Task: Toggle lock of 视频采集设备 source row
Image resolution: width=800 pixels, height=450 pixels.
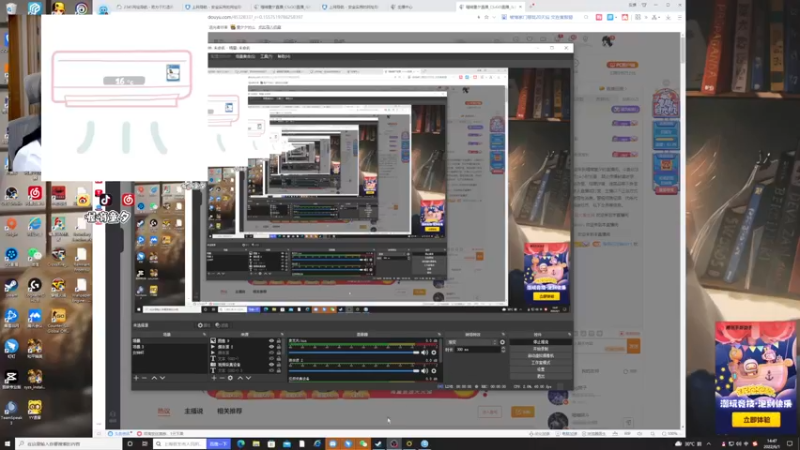Action: [279, 365]
